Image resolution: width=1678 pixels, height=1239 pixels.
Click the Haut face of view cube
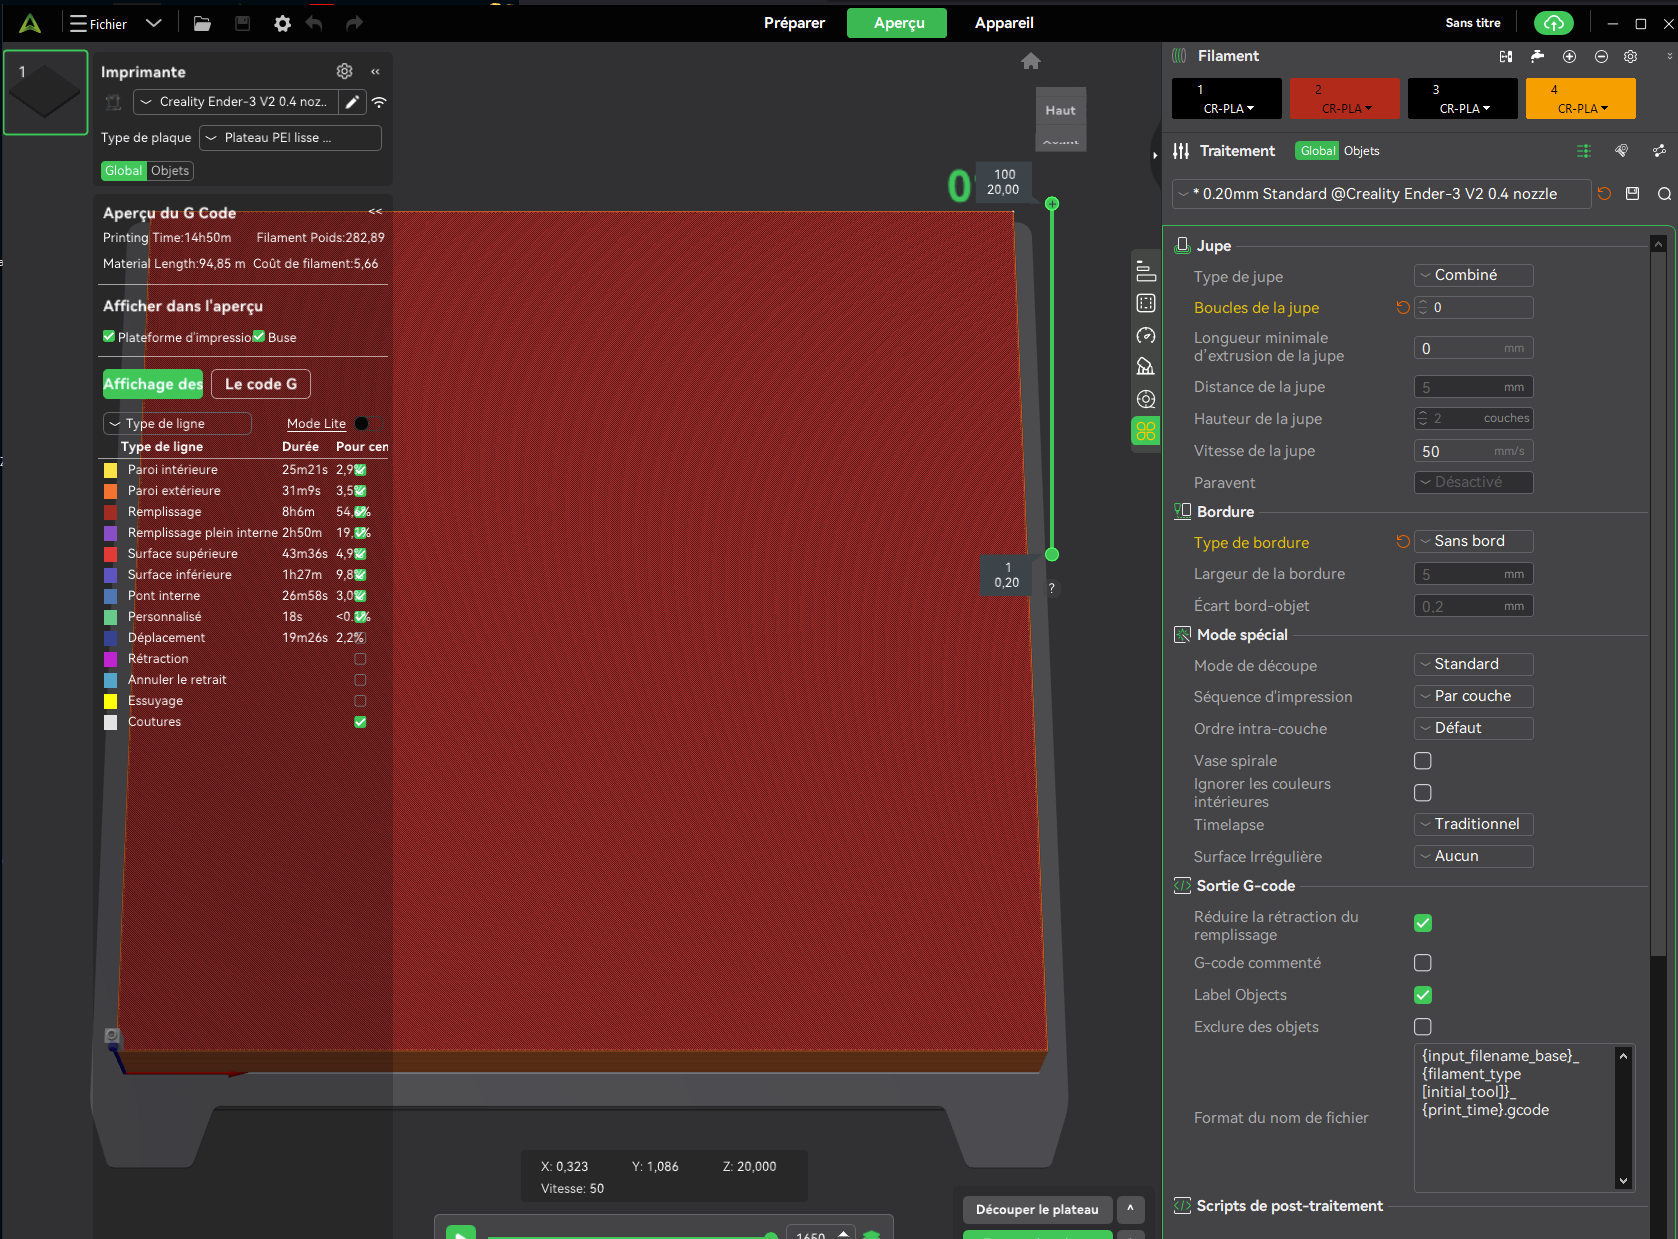click(x=1060, y=110)
